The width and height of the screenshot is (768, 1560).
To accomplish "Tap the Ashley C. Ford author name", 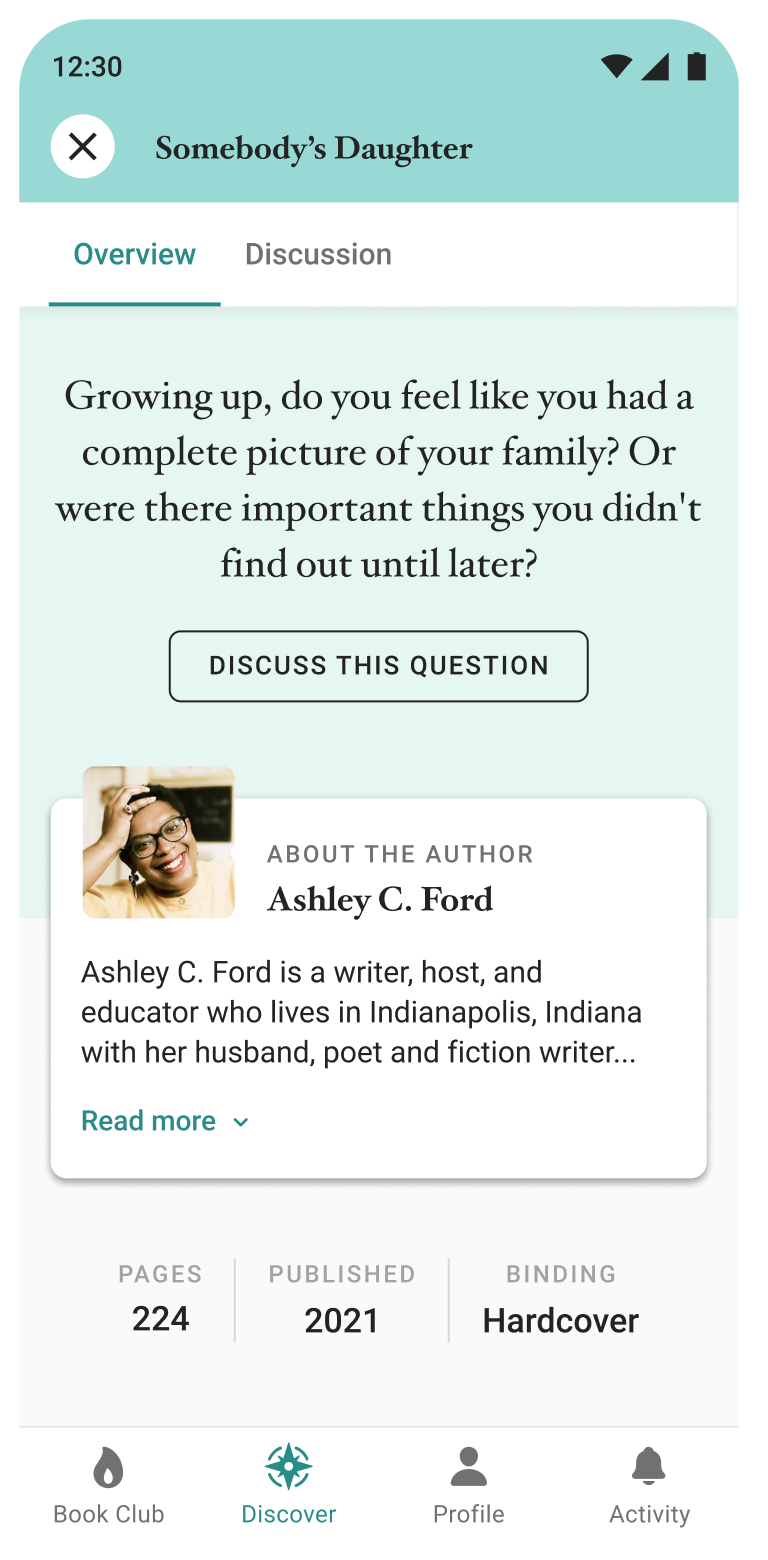I will [x=380, y=899].
